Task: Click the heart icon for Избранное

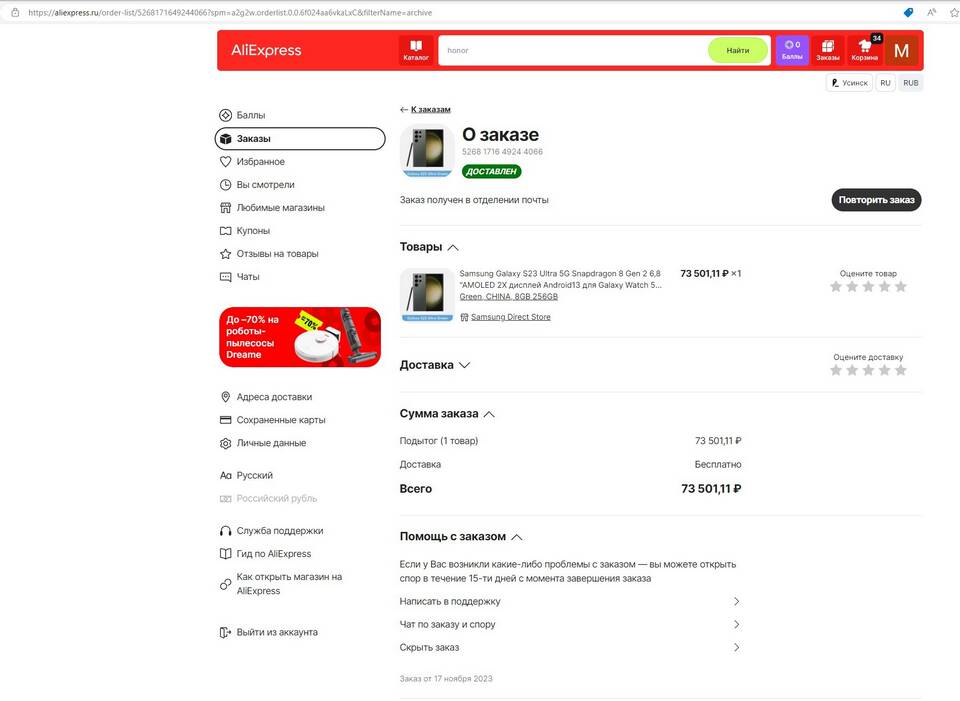Action: point(225,162)
